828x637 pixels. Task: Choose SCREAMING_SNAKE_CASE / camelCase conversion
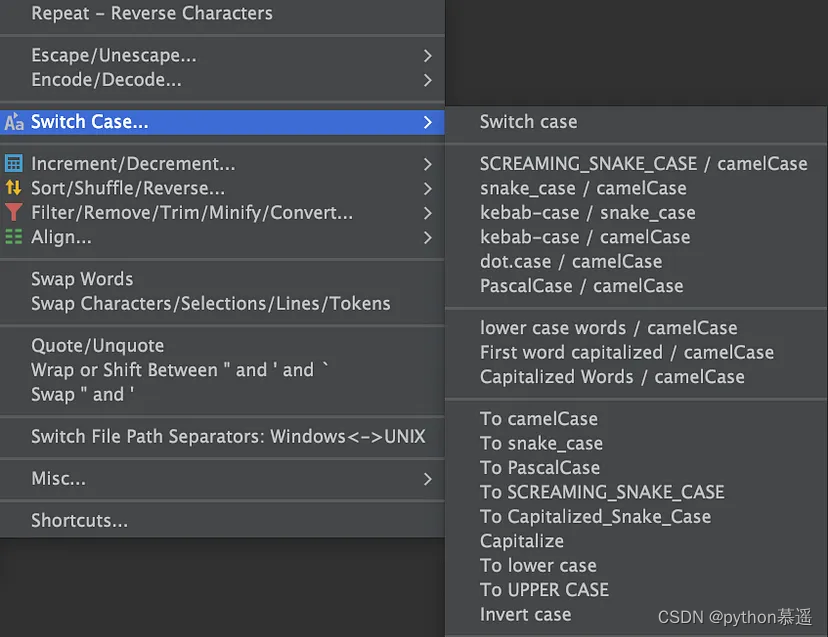click(643, 164)
